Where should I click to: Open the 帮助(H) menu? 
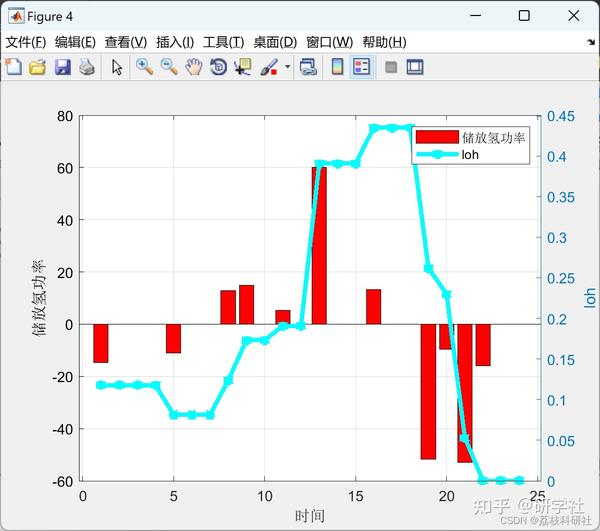tap(384, 42)
